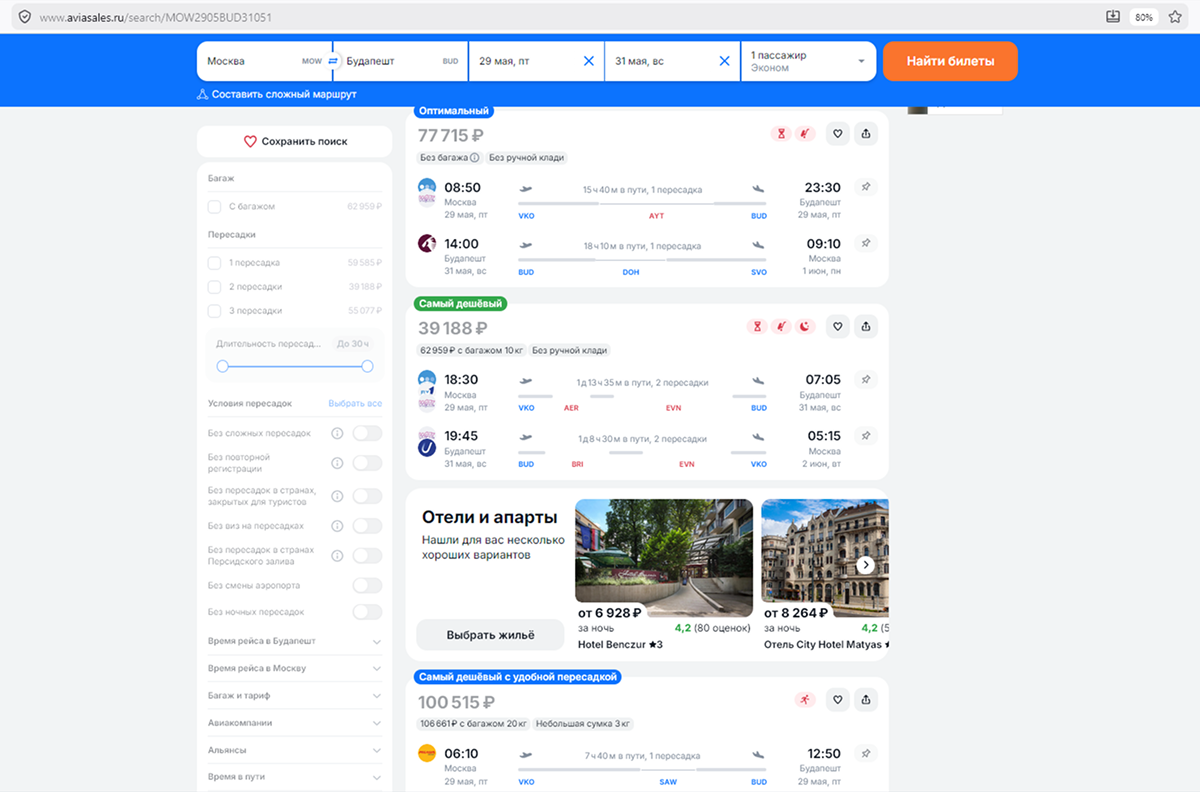This screenshot has width=1200, height=792.
Task: Toggle Без пересадок в странах, закрытых для туристов
Action: 367,496
